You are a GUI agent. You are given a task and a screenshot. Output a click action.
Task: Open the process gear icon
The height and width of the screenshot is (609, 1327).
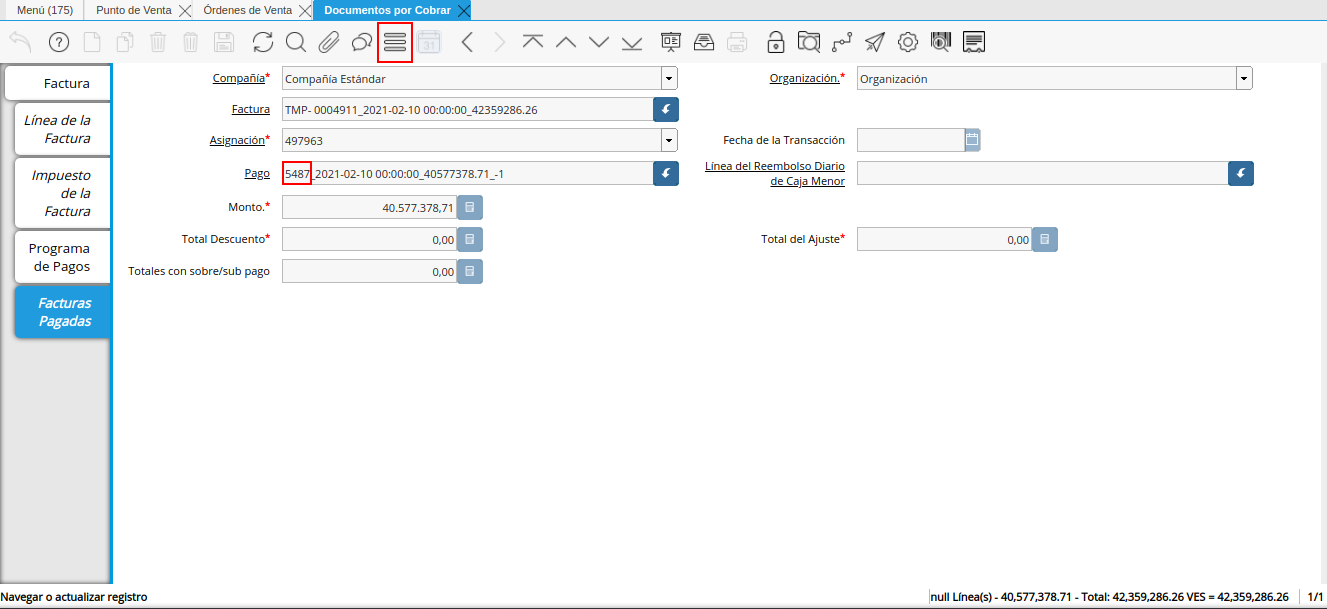click(908, 42)
